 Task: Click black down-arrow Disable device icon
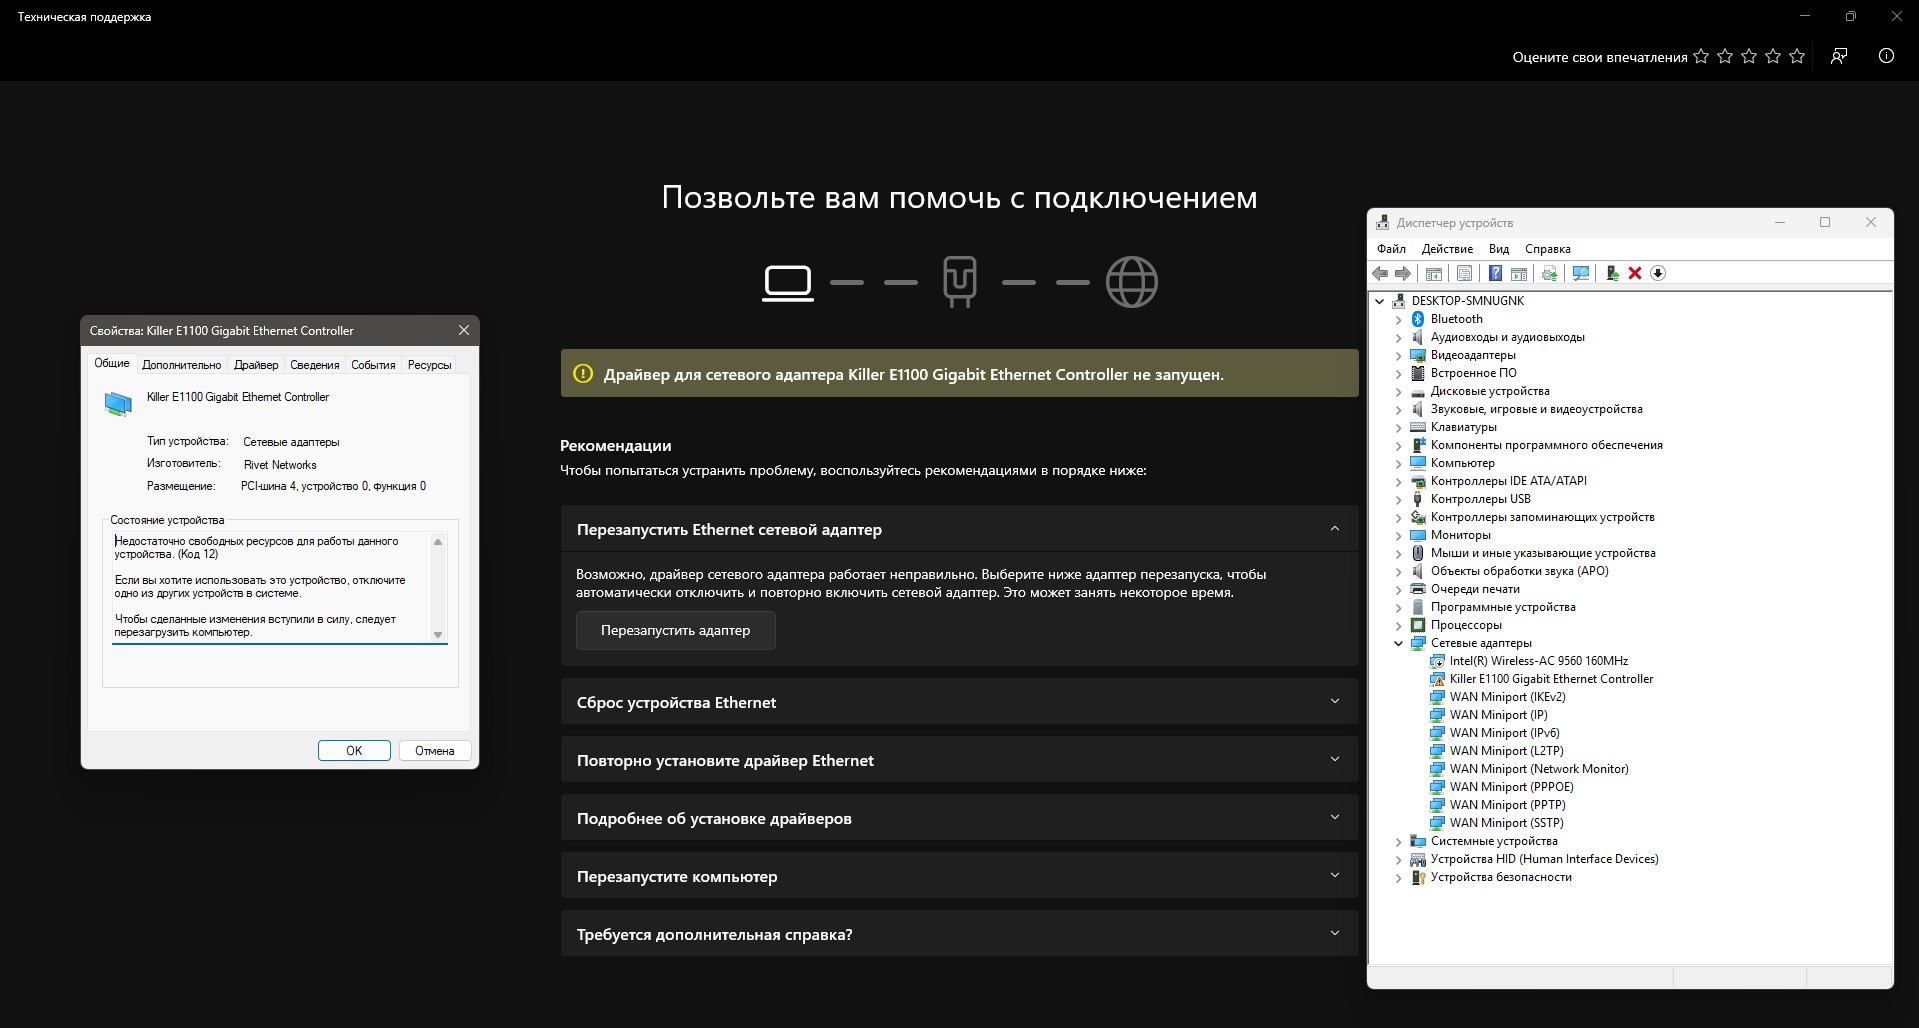tap(1658, 273)
